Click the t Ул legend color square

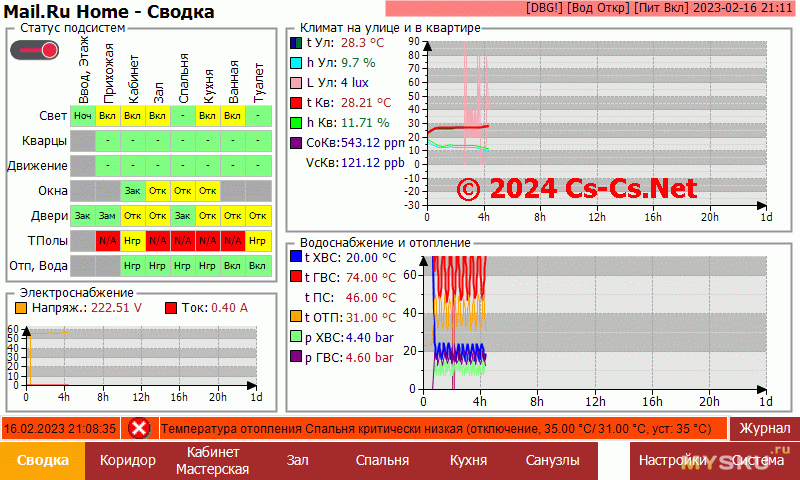[x=296, y=43]
